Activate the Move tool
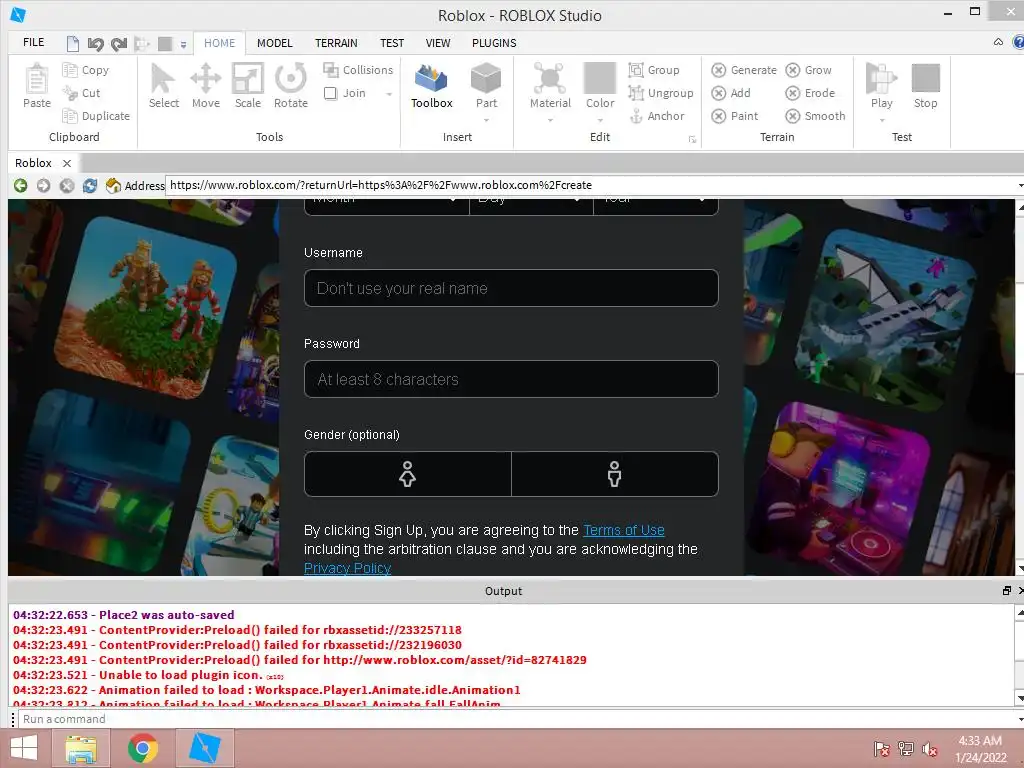Viewport: 1024px width, 768px height. 206,86
